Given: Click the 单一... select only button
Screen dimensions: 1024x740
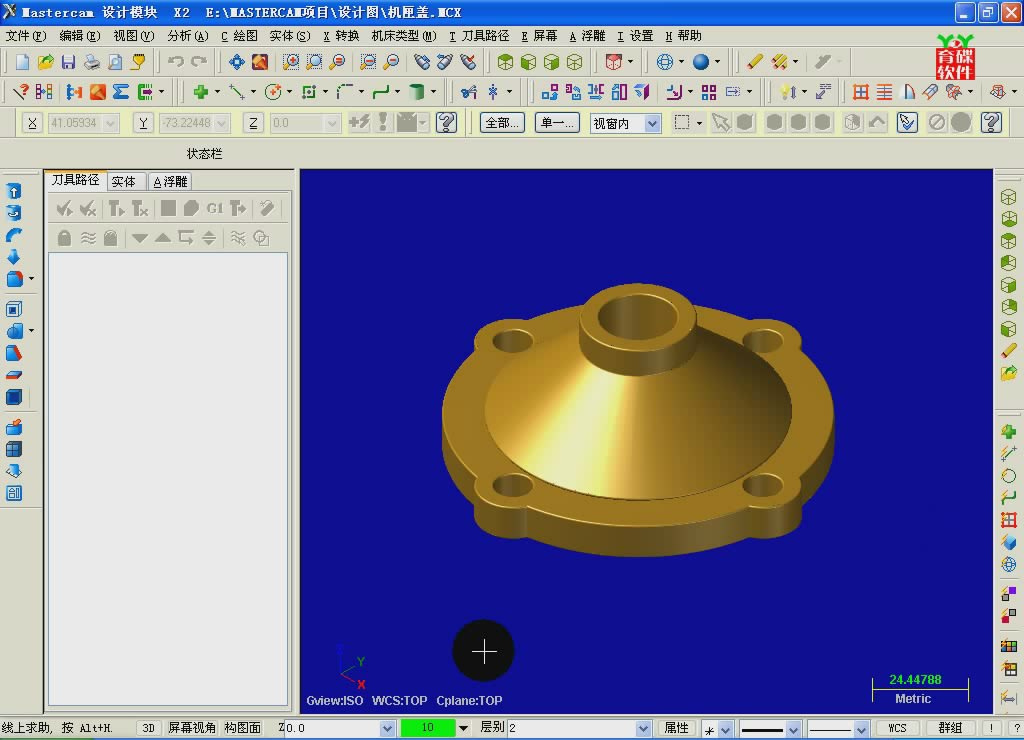Looking at the screenshot, I should 557,123.
